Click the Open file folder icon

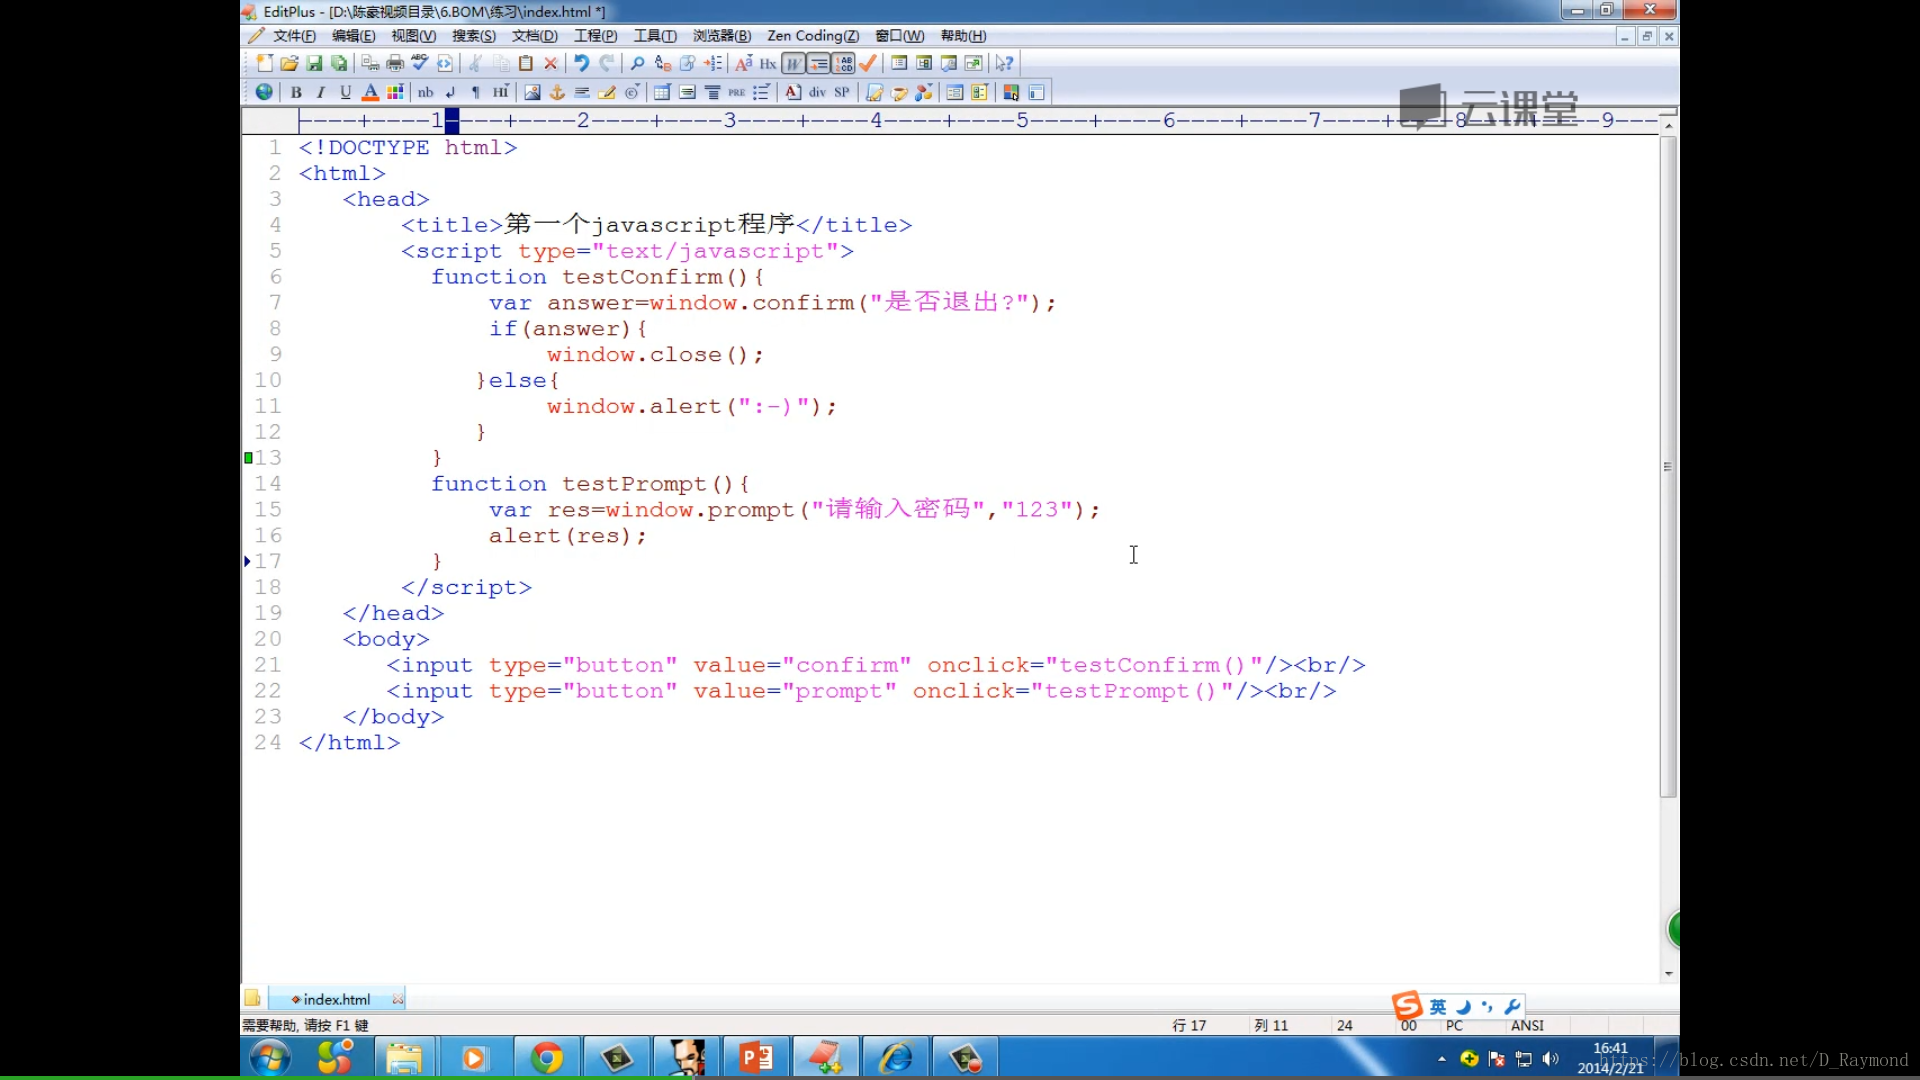(289, 63)
